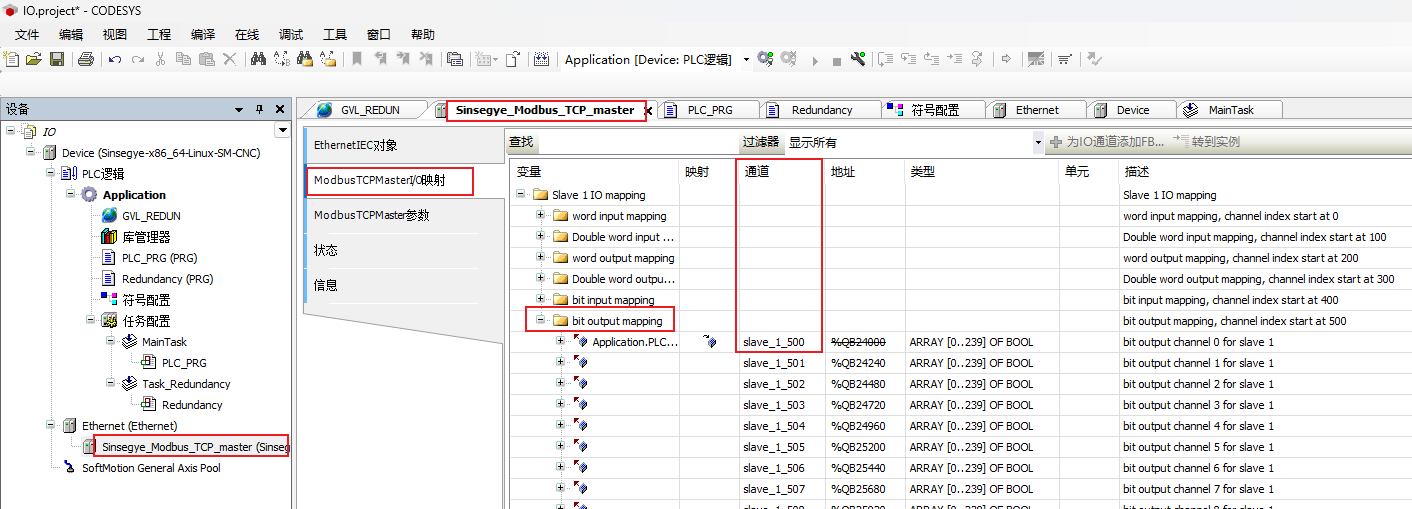Open the 显示所有 filter dropdown
1412x509 pixels.
1037,143
